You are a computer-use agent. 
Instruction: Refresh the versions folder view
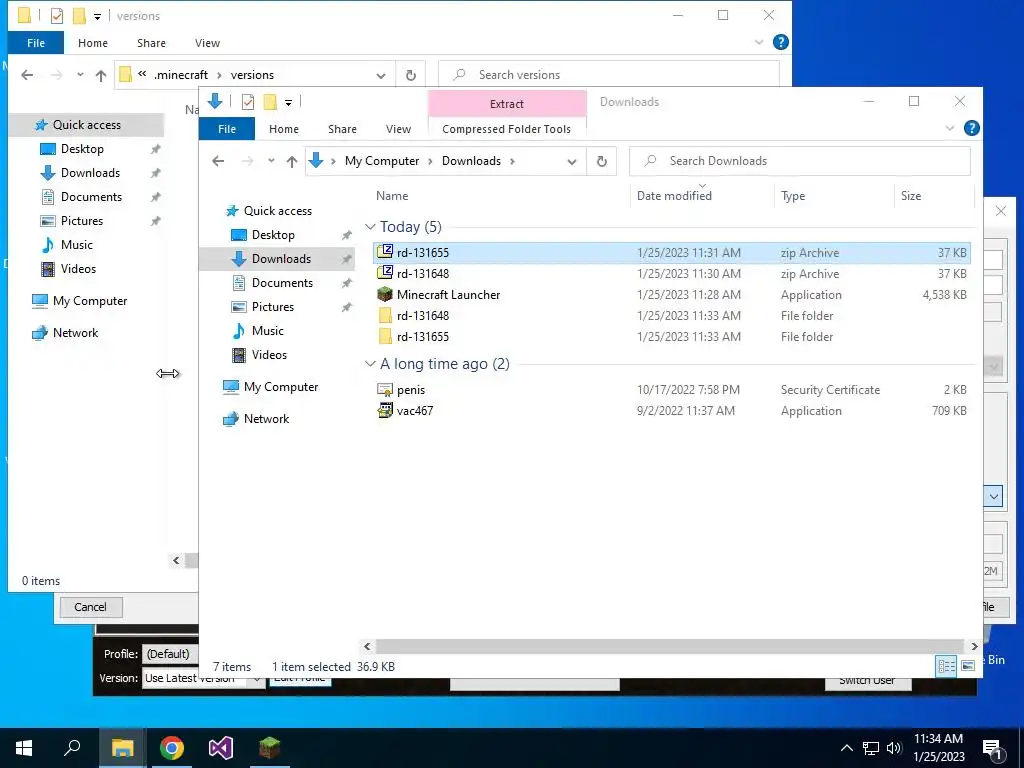point(411,75)
